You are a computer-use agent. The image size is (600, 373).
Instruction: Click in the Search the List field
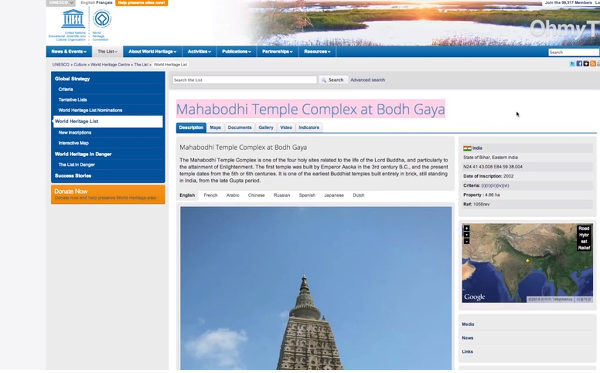coord(245,80)
